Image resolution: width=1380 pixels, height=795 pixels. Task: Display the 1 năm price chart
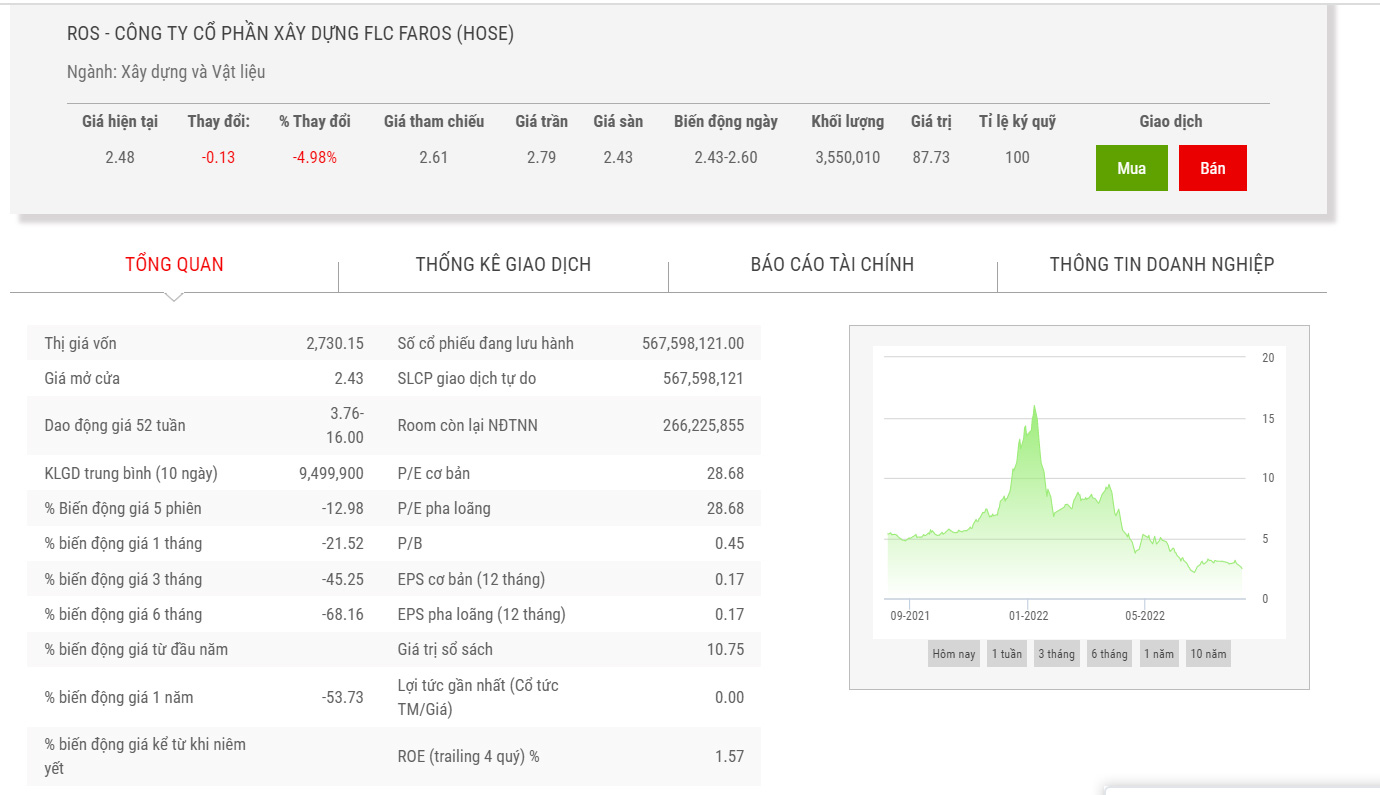(1159, 654)
